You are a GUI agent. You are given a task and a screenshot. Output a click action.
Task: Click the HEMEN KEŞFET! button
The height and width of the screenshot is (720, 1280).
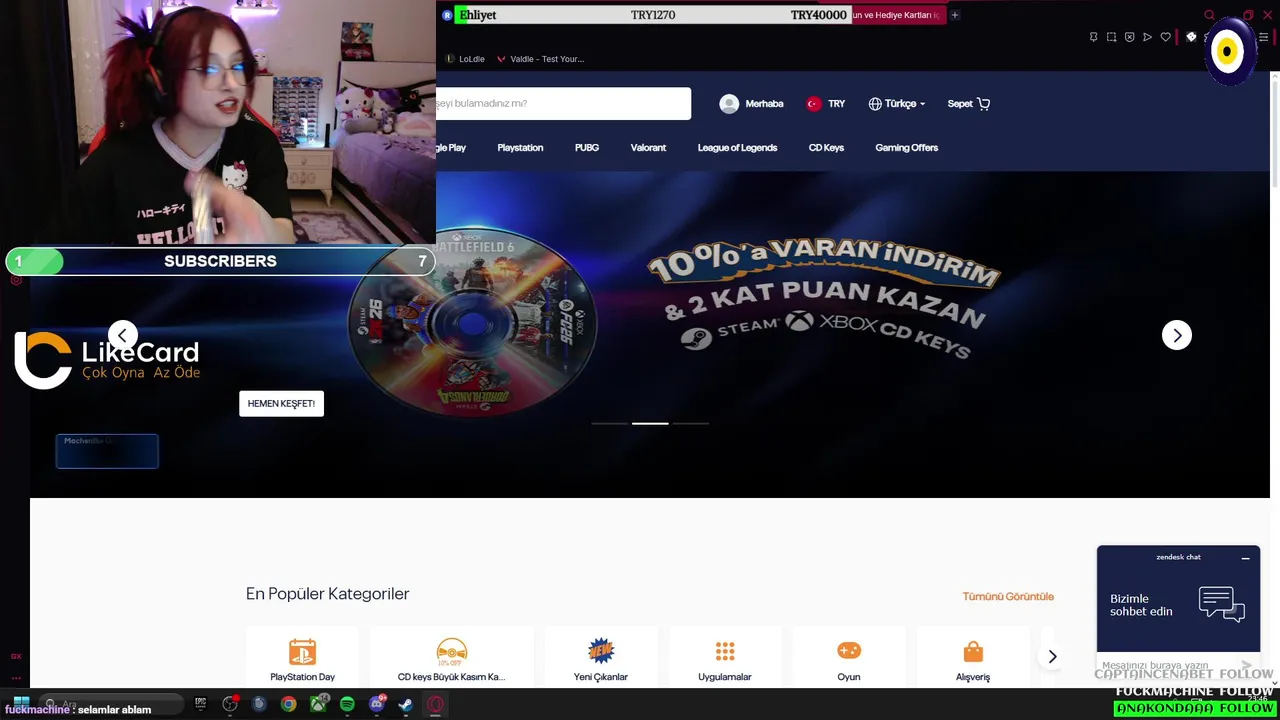(x=281, y=403)
